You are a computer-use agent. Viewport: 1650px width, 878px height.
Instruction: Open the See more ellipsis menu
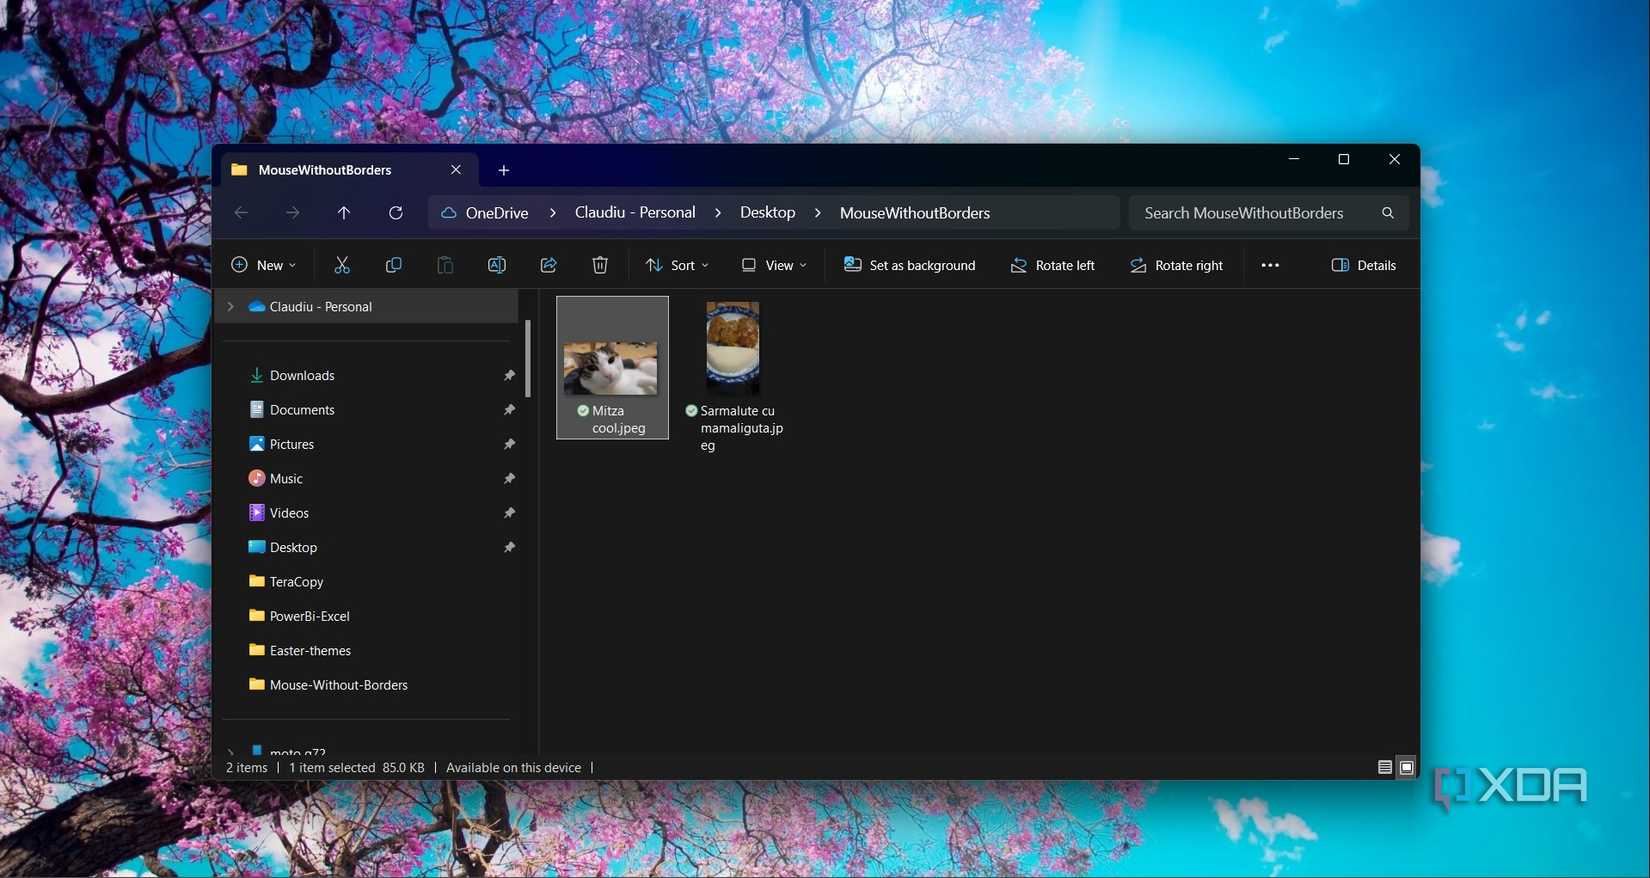(x=1270, y=265)
